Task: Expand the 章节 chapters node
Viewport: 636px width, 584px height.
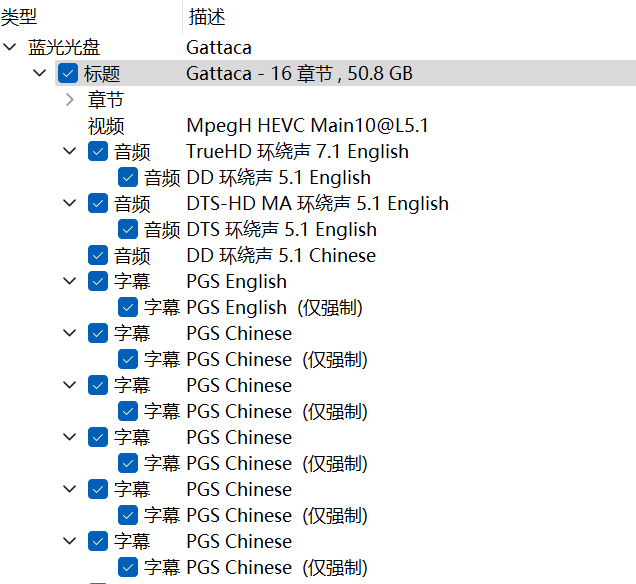Action: (70, 100)
